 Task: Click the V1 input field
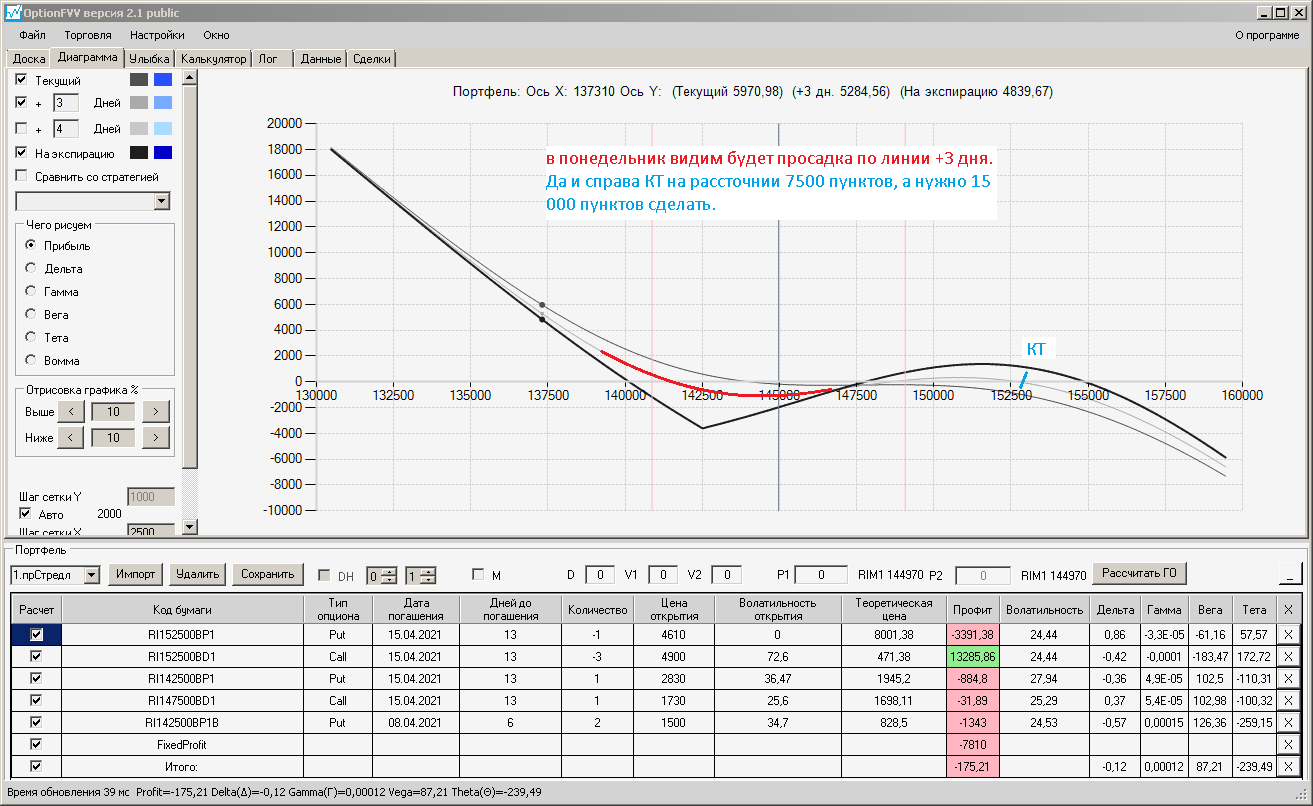tap(663, 575)
